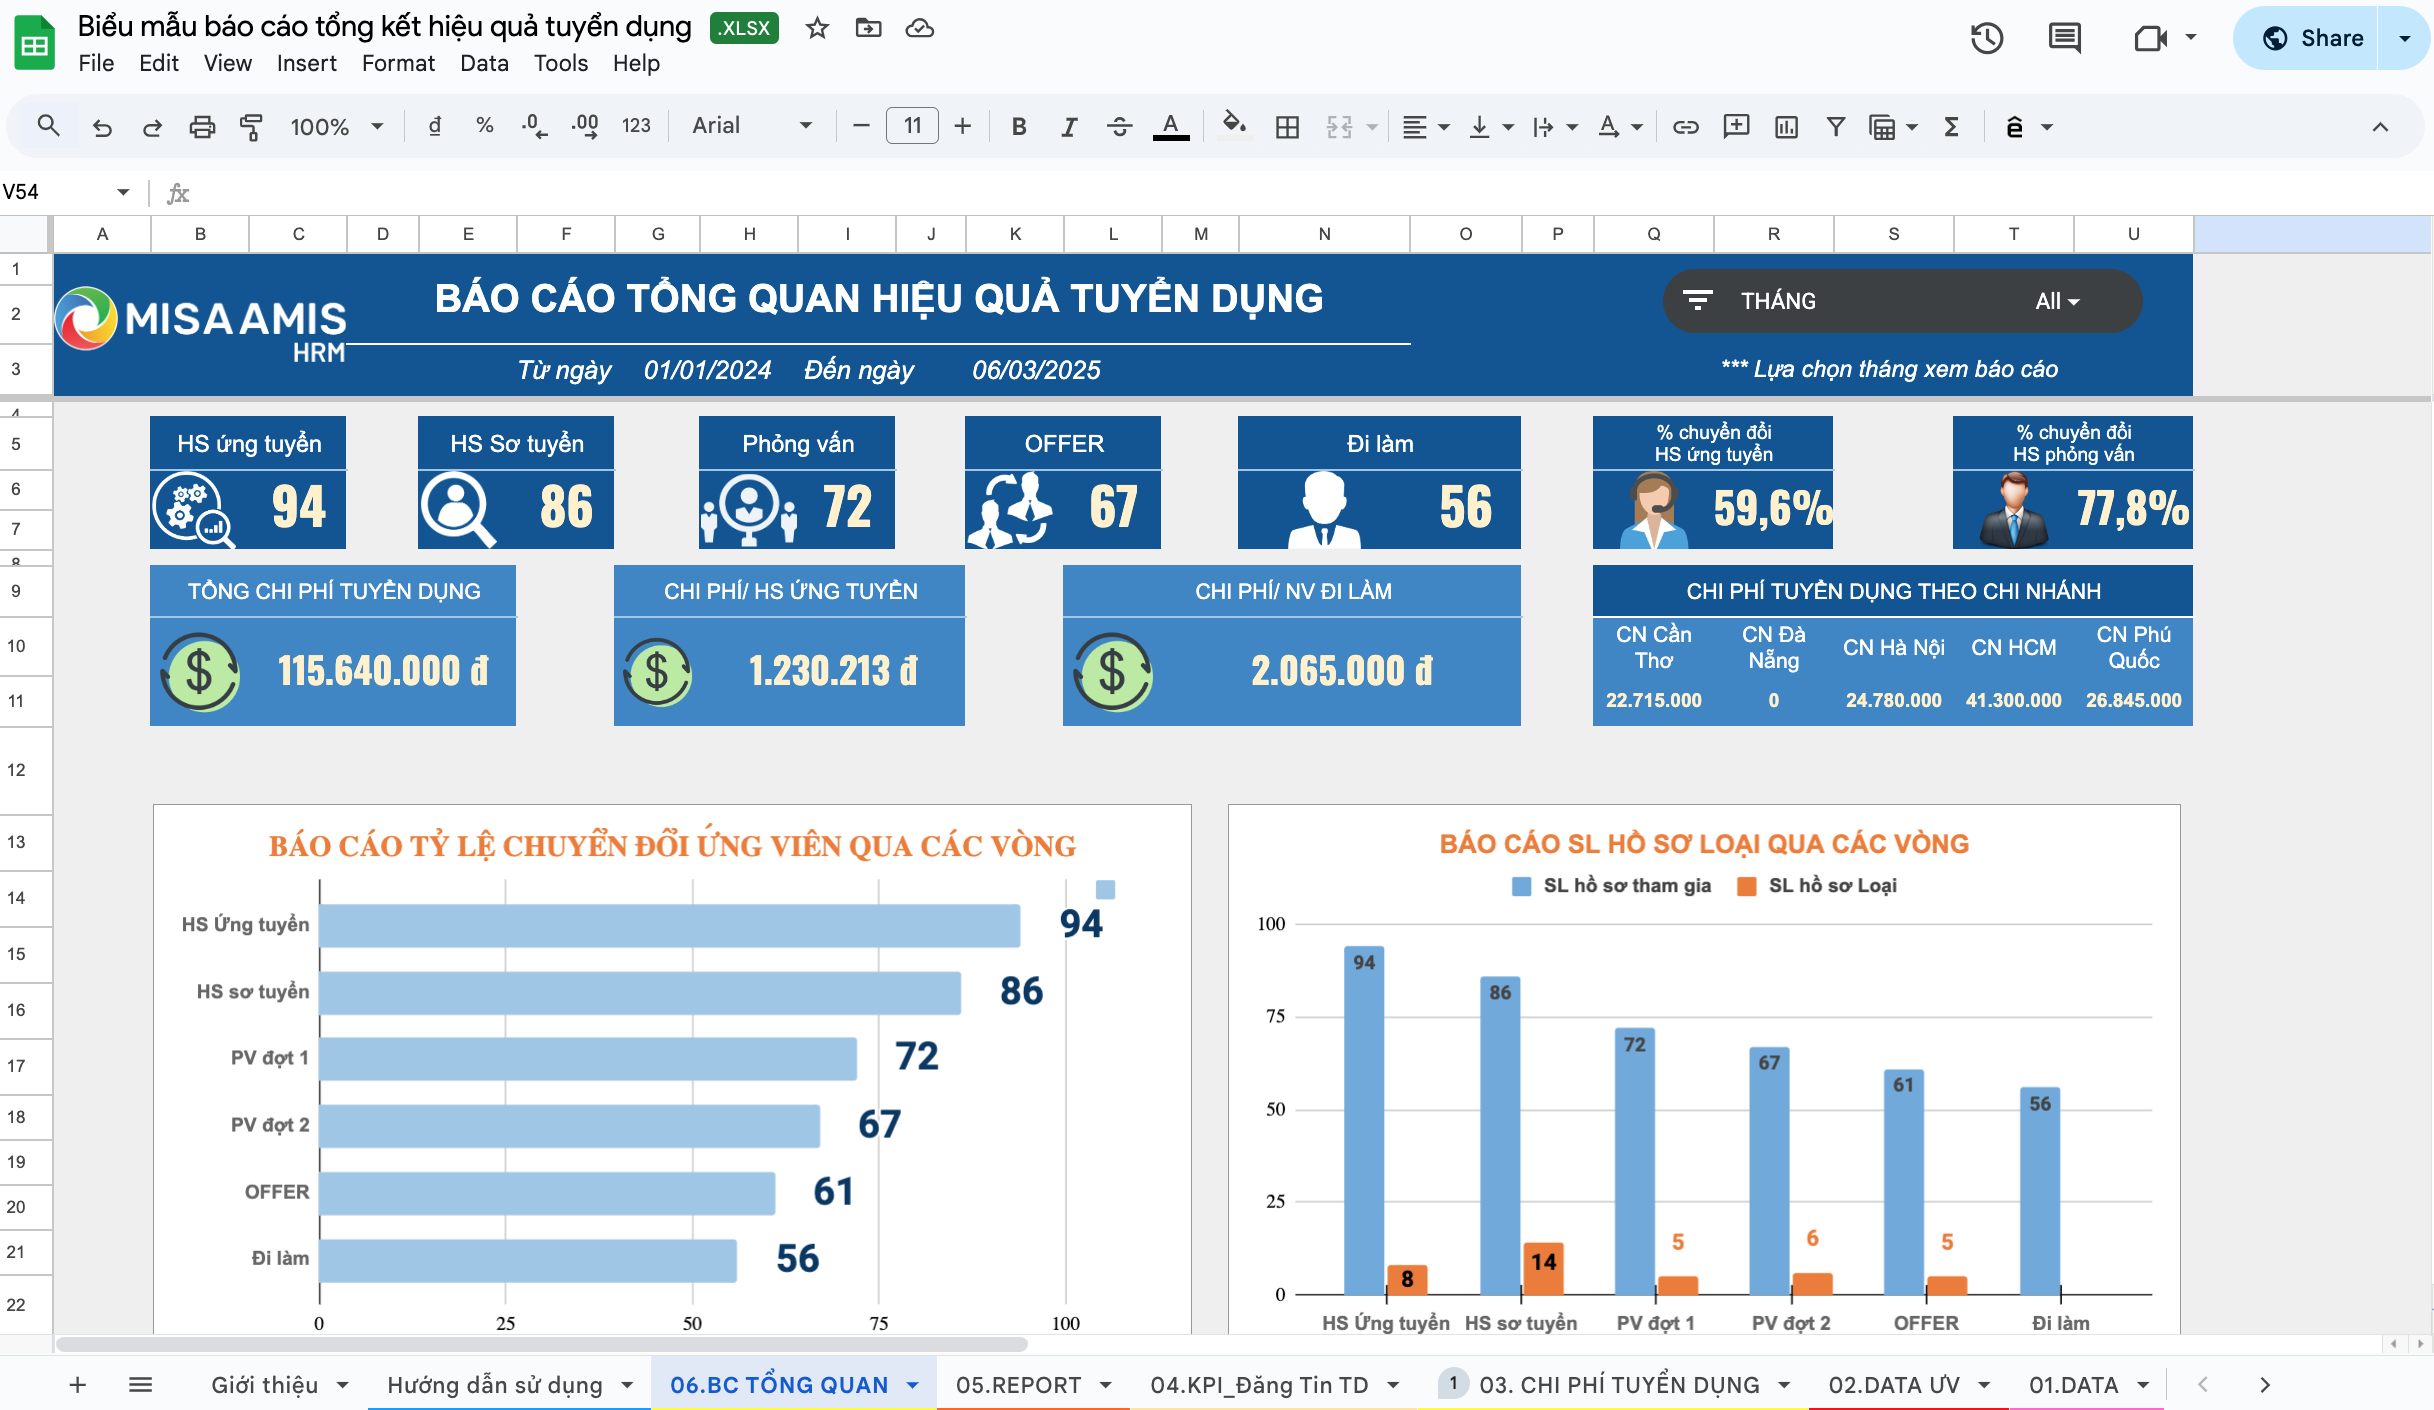Insert a chart using toolbar icon
The width and height of the screenshot is (2434, 1410).
tap(1786, 127)
